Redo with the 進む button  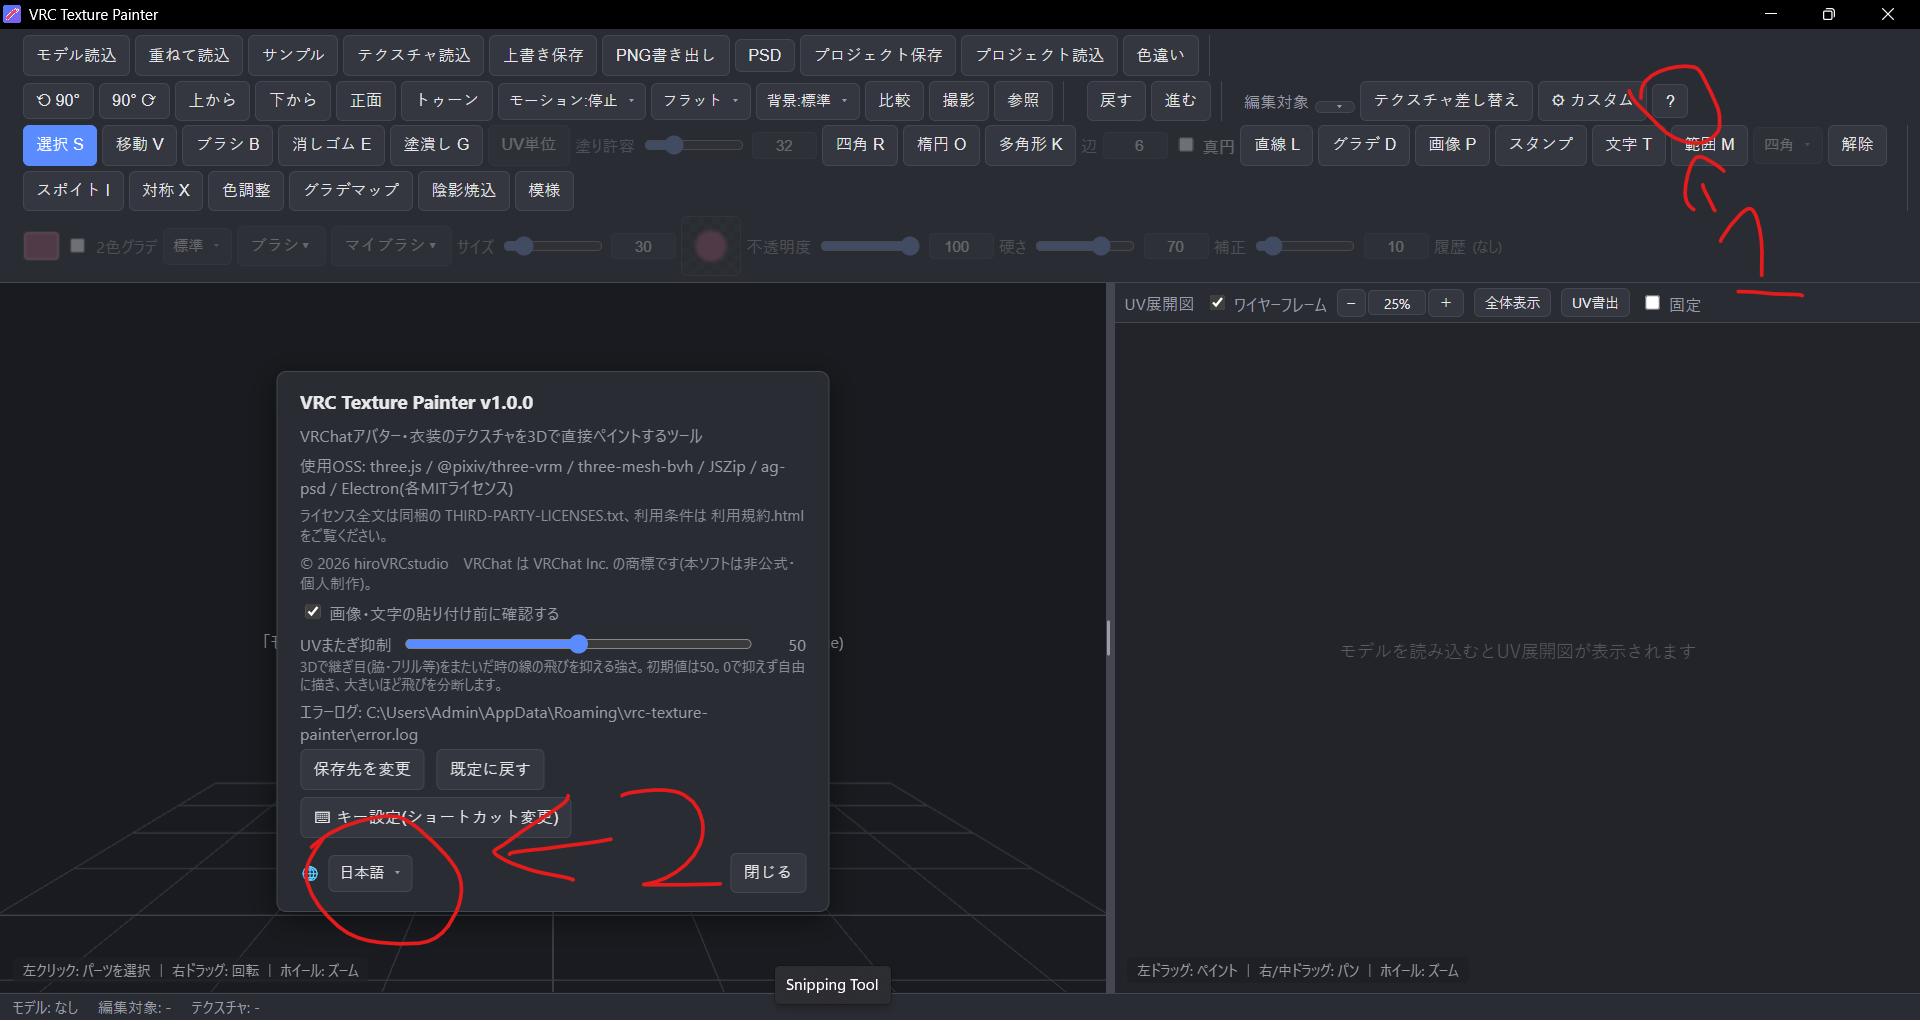click(x=1180, y=101)
